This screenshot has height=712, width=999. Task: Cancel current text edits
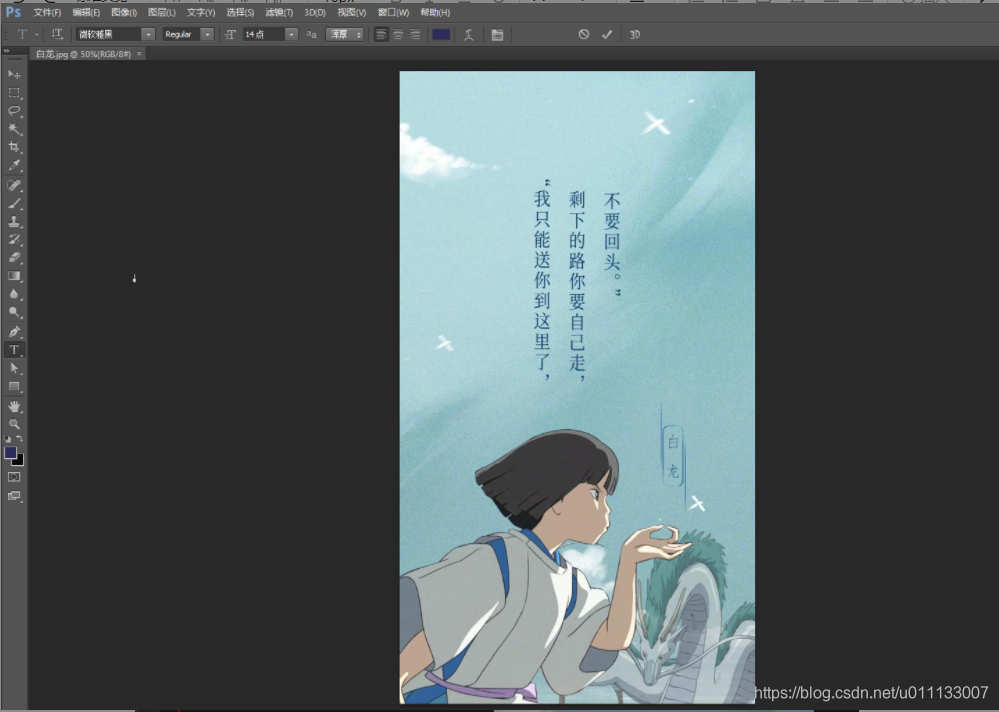[x=584, y=34]
